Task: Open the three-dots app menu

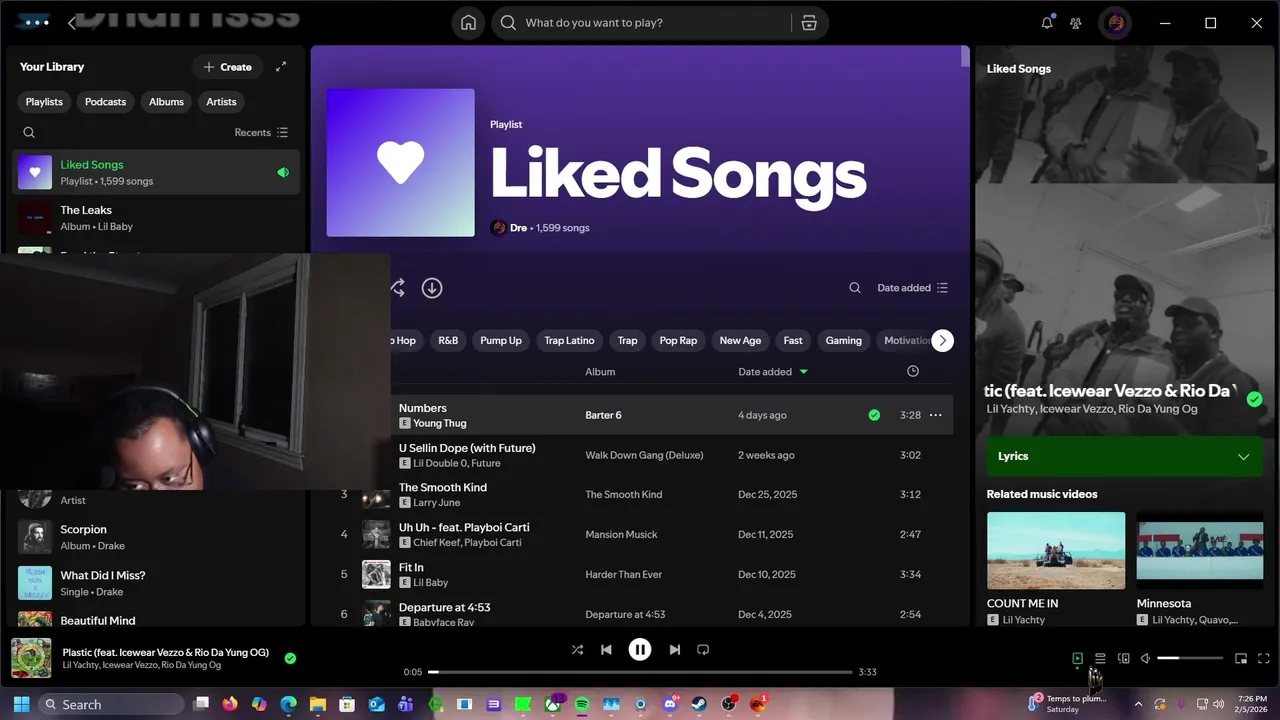Action: 36,22
